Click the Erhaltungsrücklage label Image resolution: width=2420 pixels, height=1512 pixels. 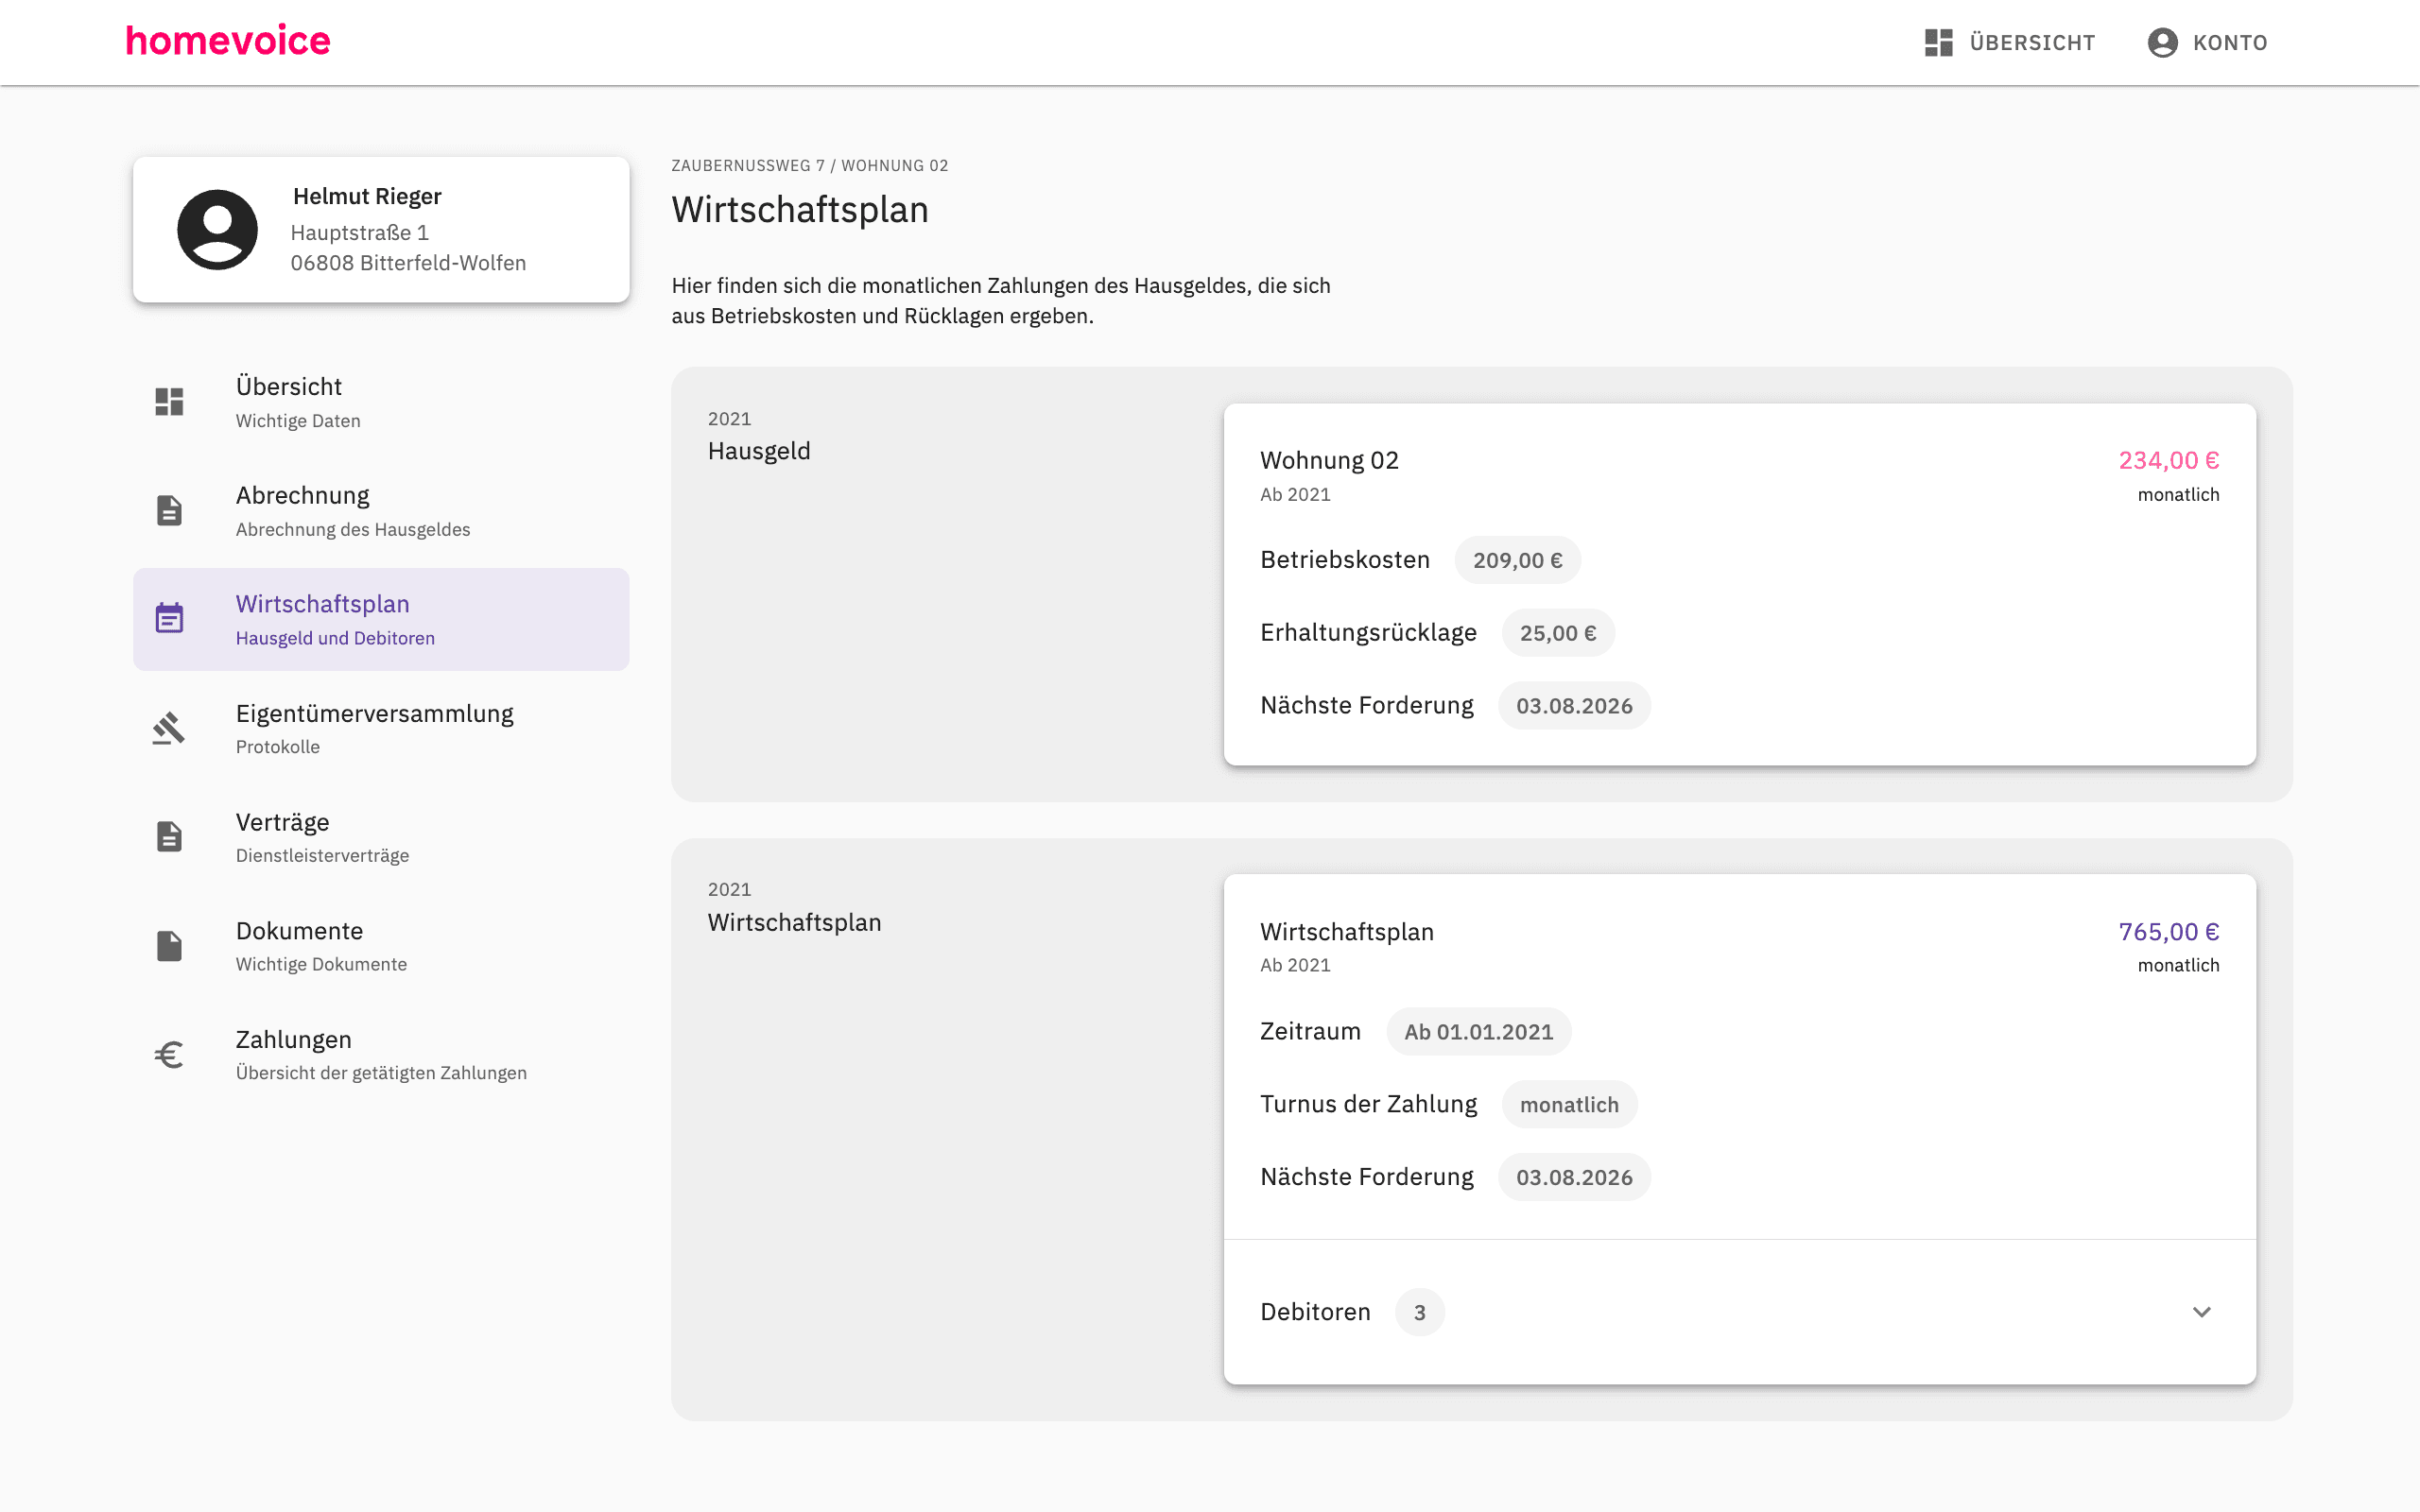[1368, 633]
